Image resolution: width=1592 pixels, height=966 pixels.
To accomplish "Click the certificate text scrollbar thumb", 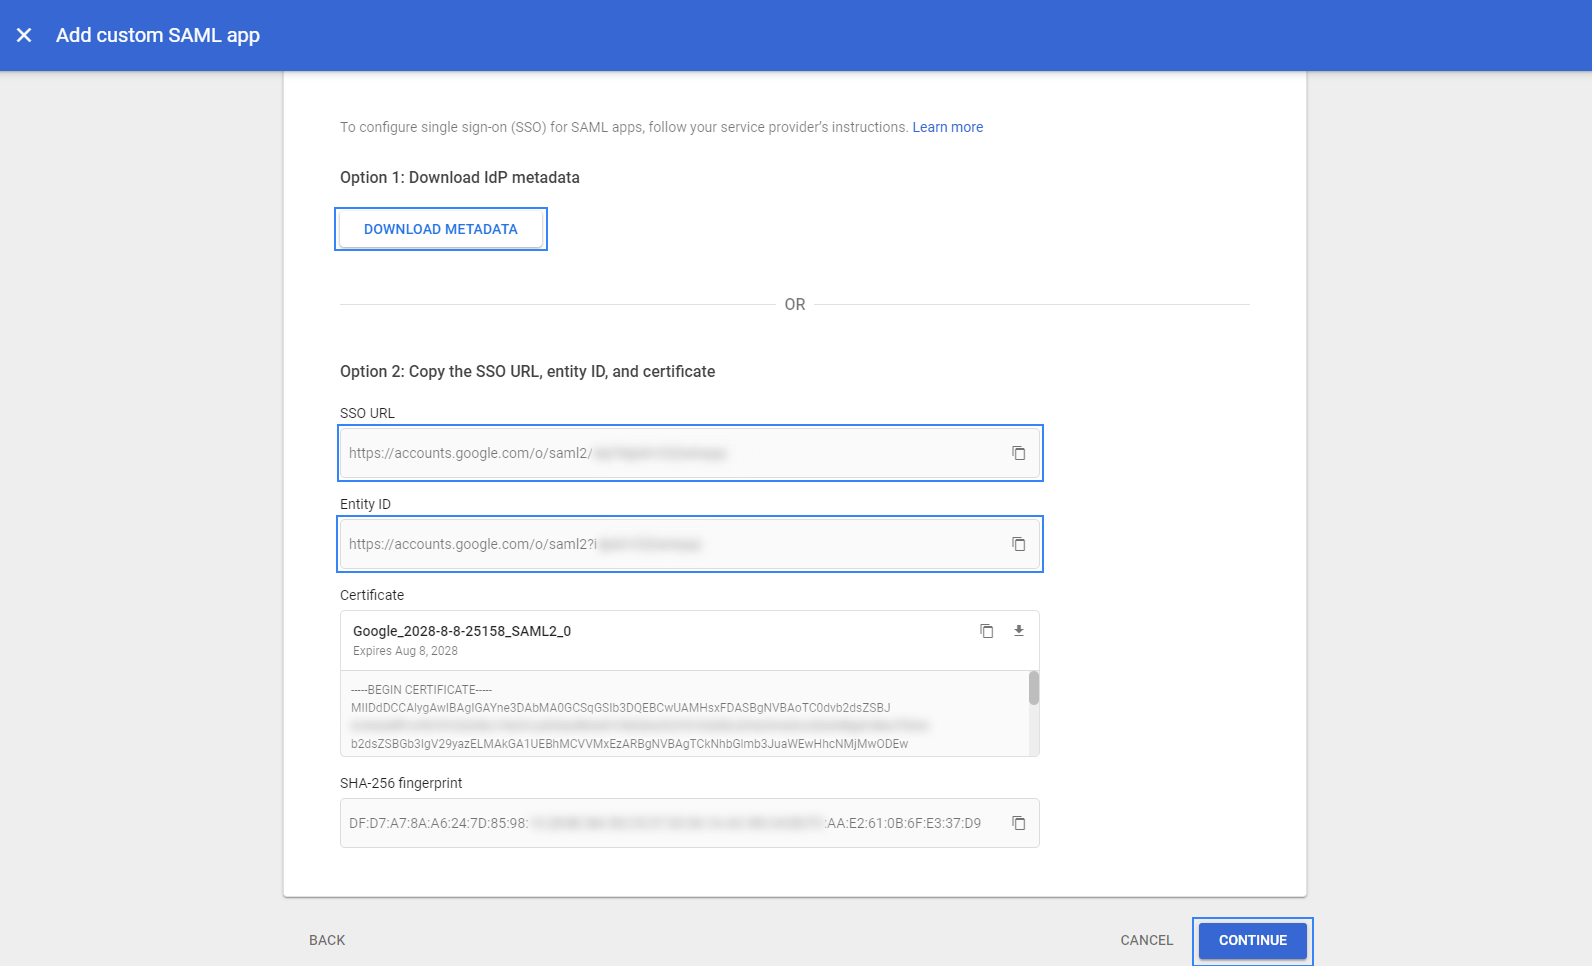I will tap(1033, 688).
